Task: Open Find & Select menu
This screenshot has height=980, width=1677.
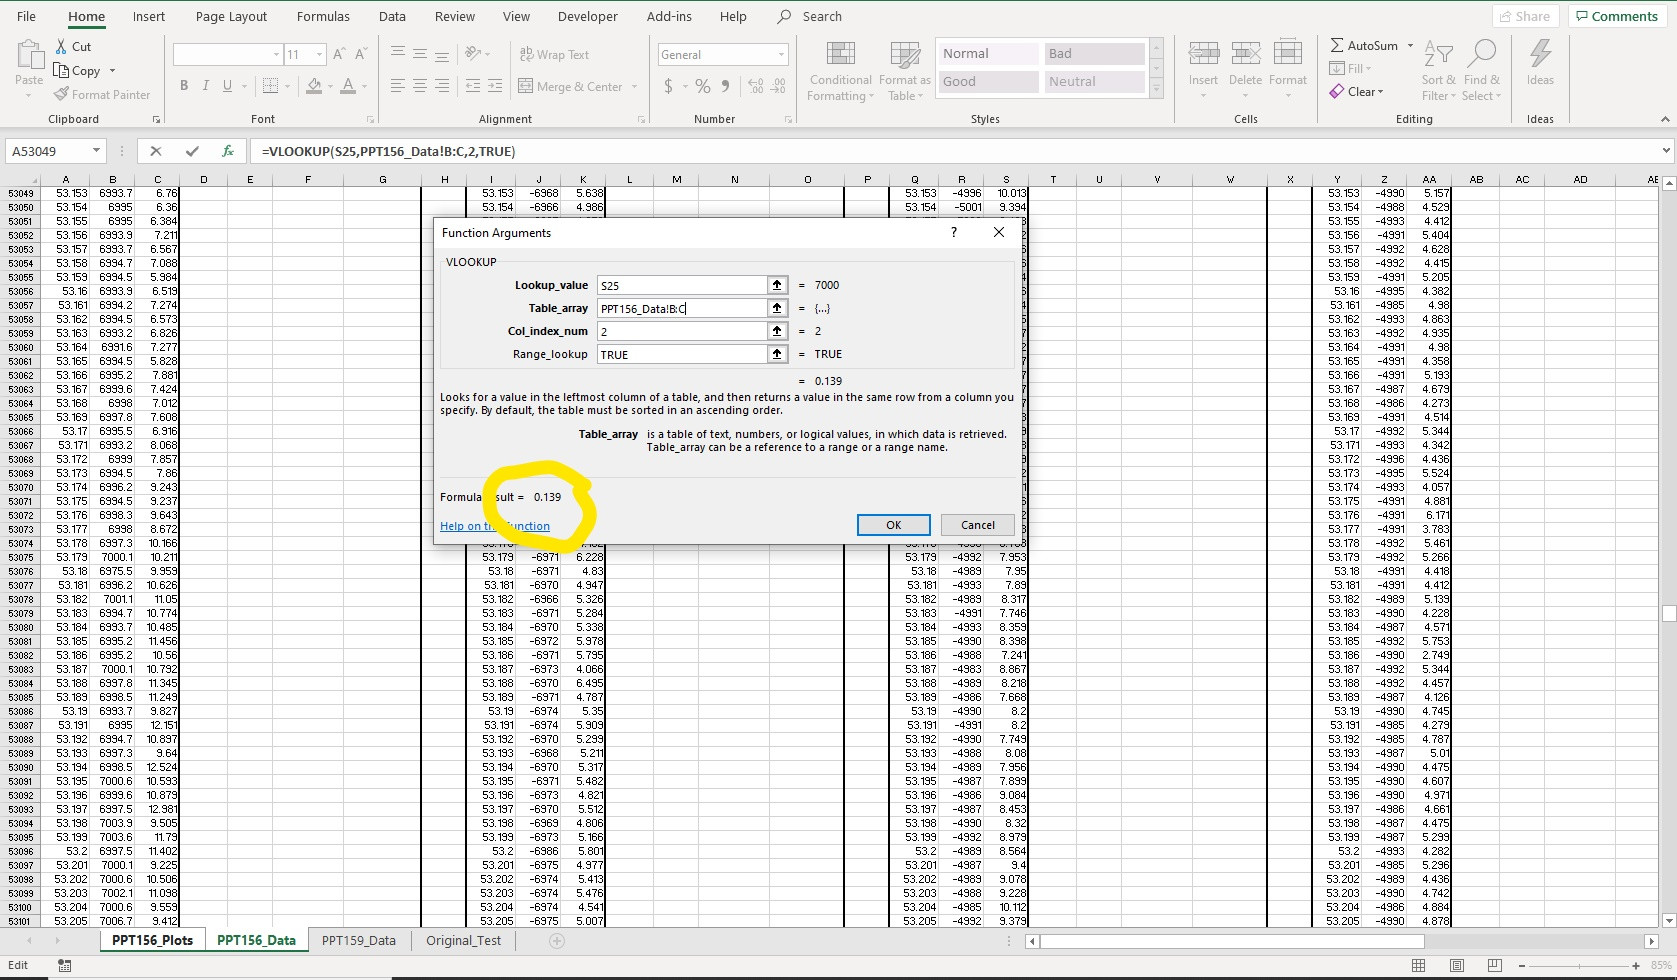Action: coord(1482,71)
